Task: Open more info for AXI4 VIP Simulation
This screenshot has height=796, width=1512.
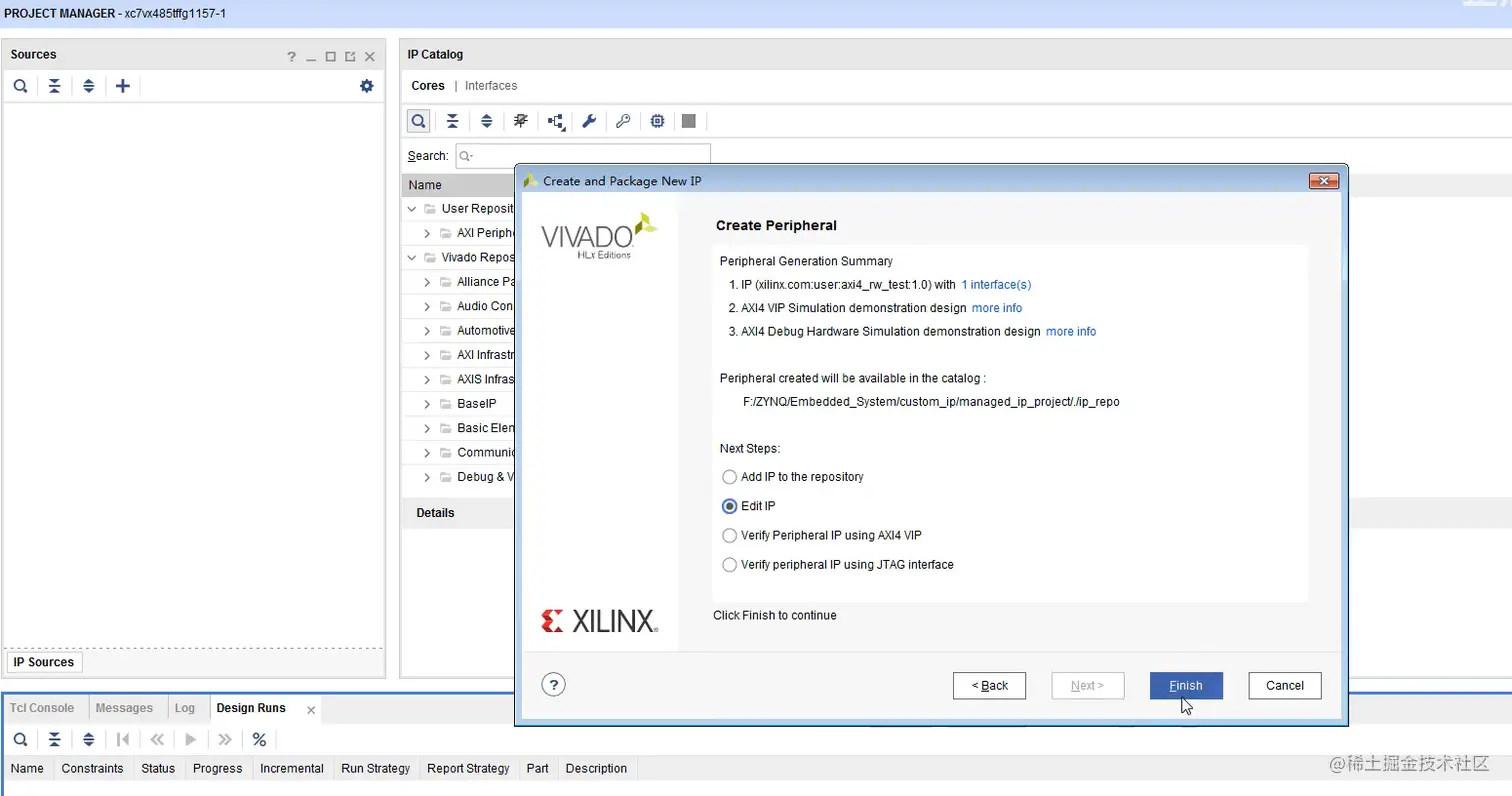Action: tap(997, 308)
